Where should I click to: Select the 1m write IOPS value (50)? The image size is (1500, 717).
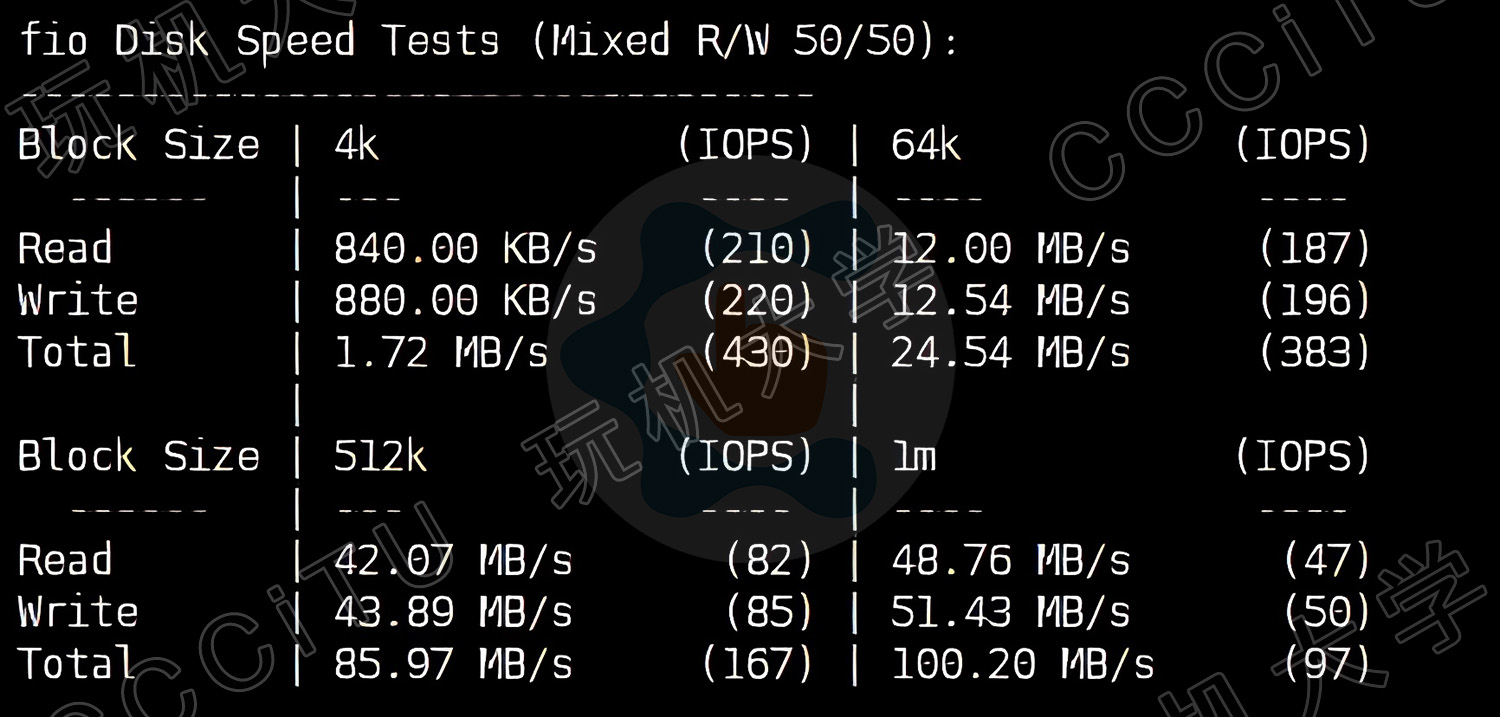1327,612
